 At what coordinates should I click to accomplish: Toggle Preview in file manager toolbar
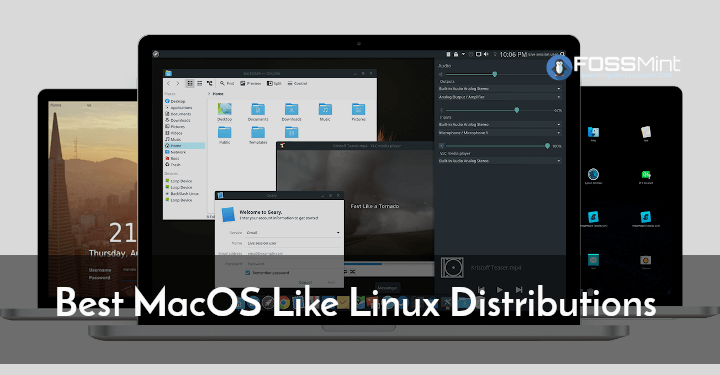point(251,84)
